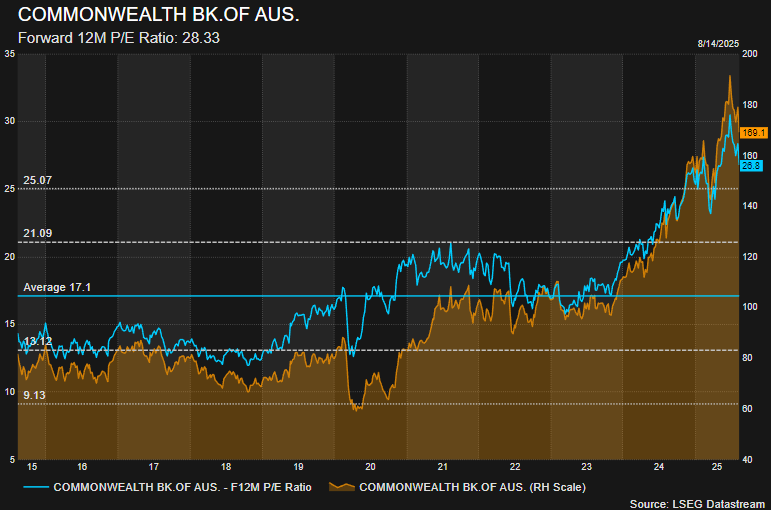Click the 35 tick on left axis
Screen dimensions: 771x510
point(9,53)
